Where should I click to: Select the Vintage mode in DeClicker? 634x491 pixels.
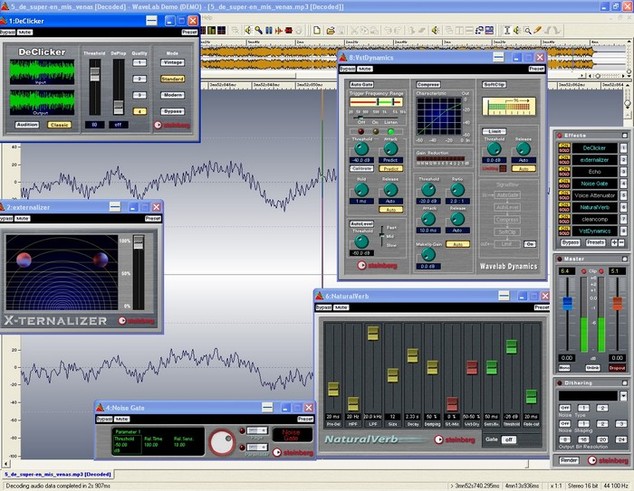pos(173,63)
